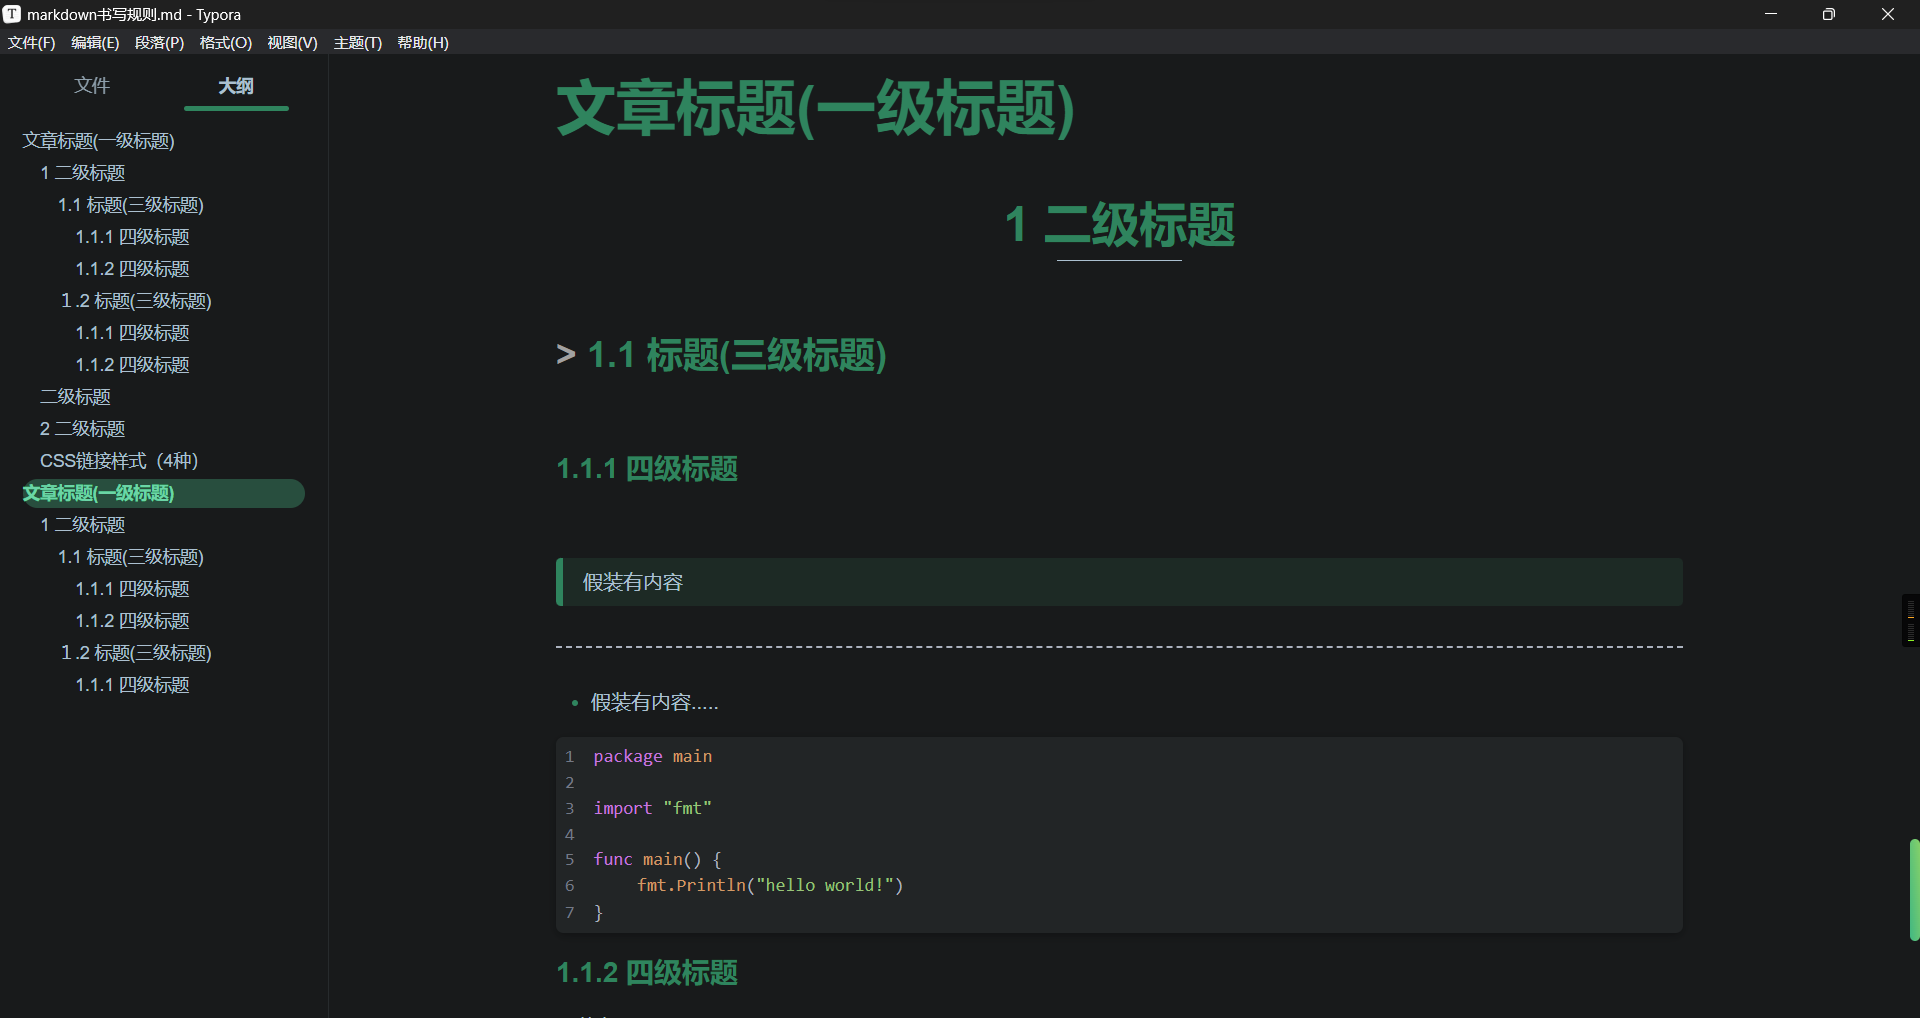The height and width of the screenshot is (1018, 1920).
Task: Open the 主题(T) menu
Action: [358, 43]
